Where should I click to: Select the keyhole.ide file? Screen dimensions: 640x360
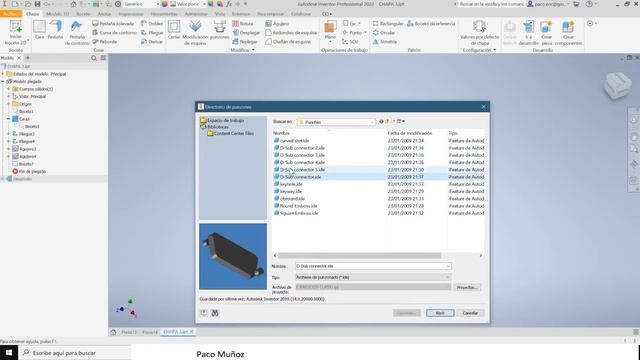pos(288,184)
